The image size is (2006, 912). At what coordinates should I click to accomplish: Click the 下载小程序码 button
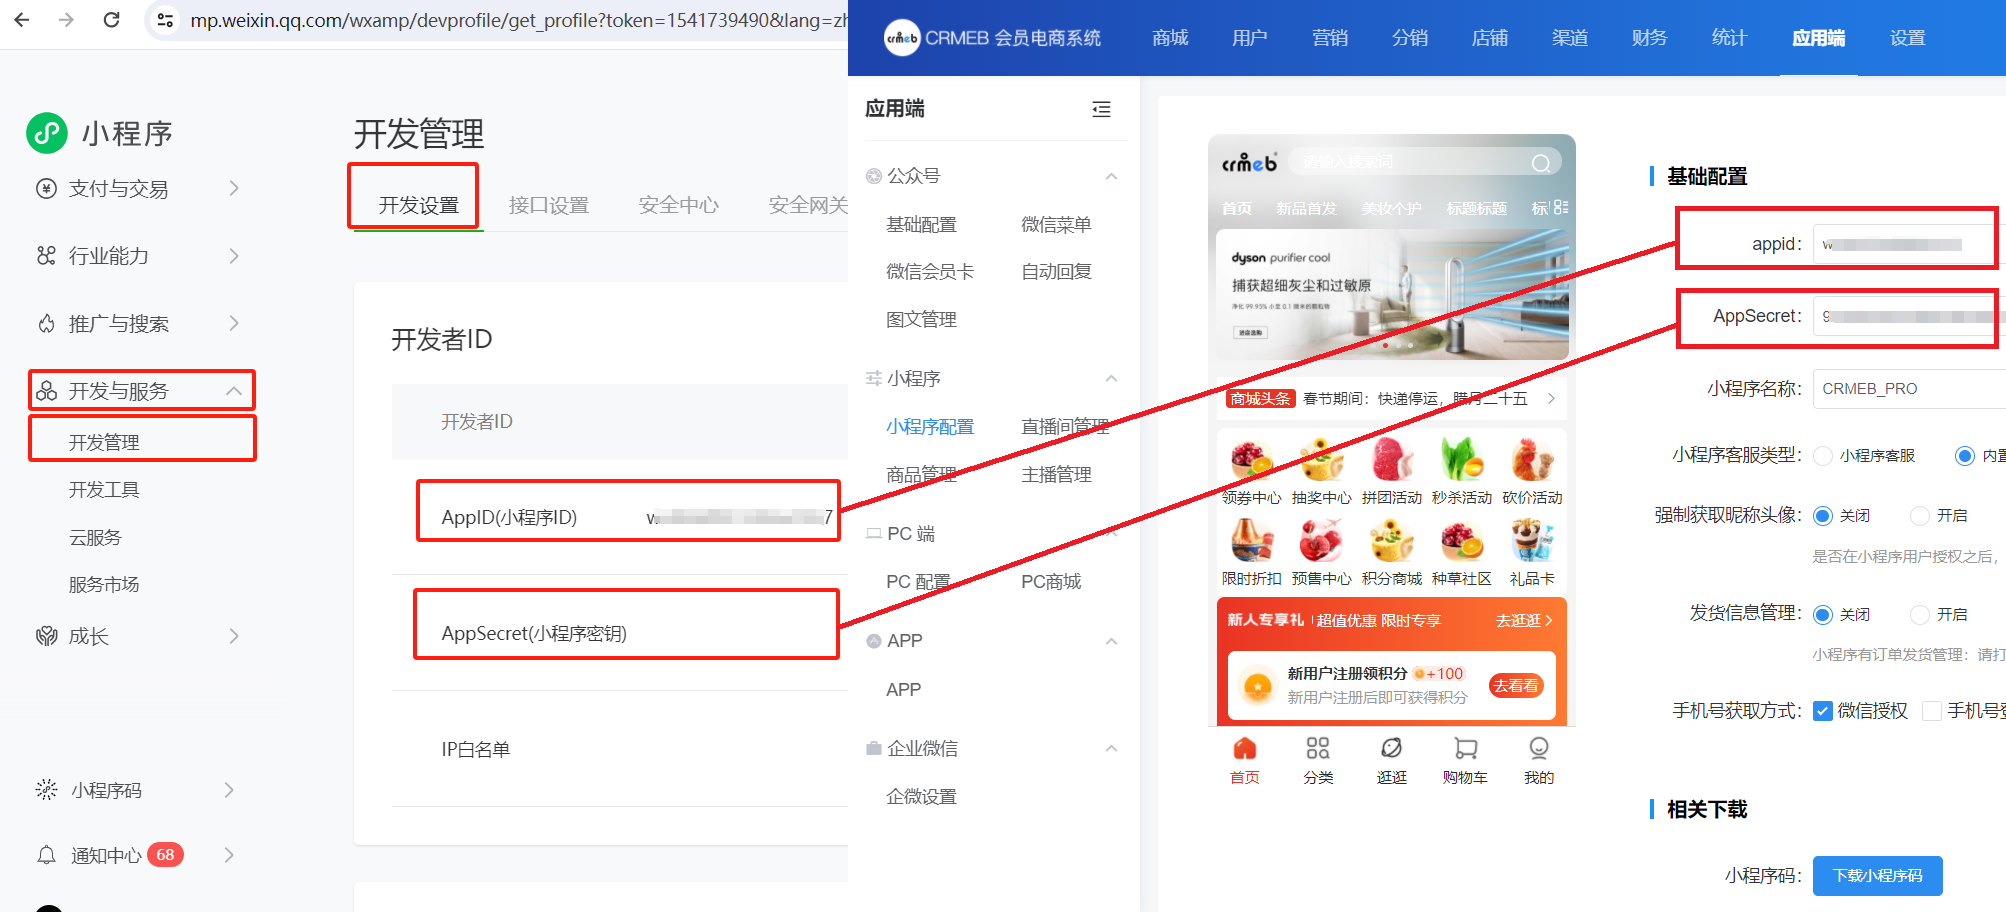point(1877,875)
